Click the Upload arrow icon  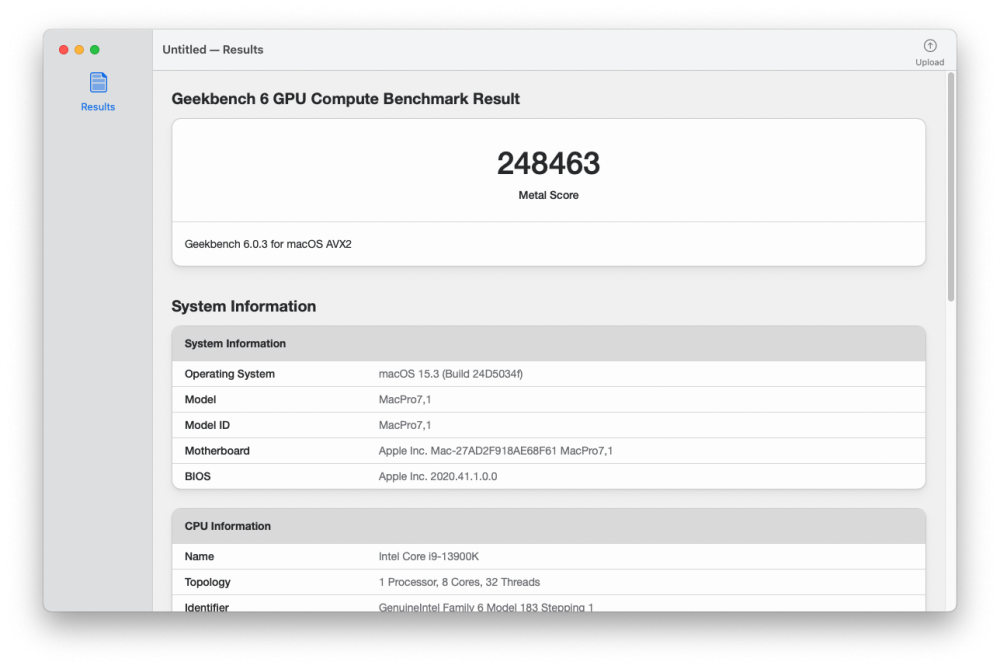tap(930, 45)
